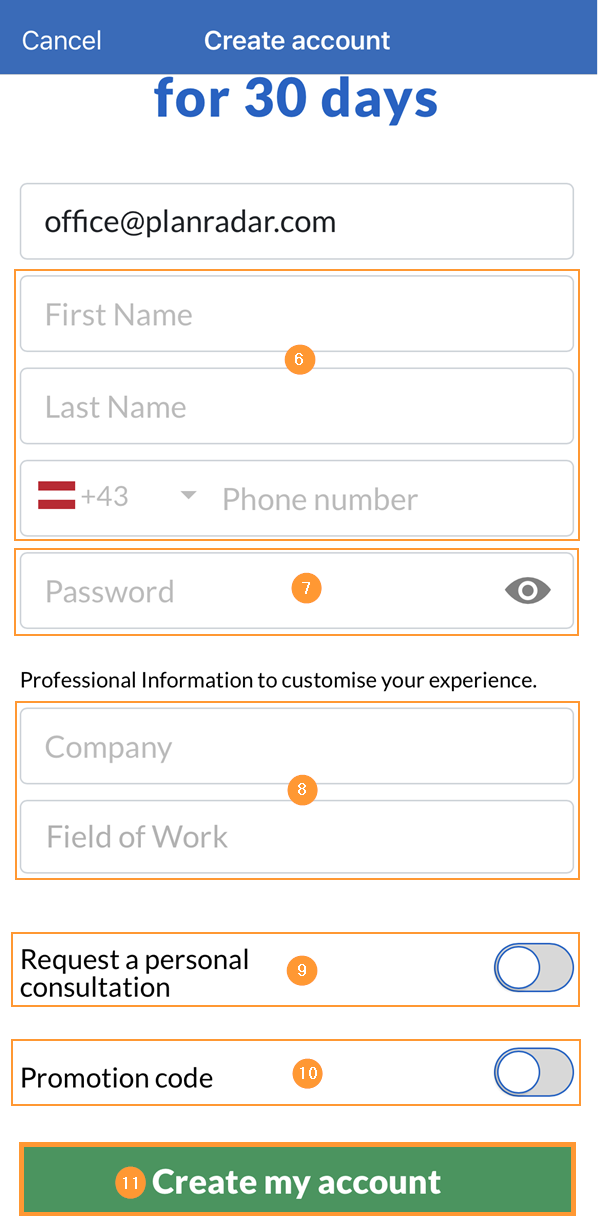Image resolution: width=600 pixels, height=1216 pixels.
Task: Toggle password visibility eye icon
Action: coord(528,591)
